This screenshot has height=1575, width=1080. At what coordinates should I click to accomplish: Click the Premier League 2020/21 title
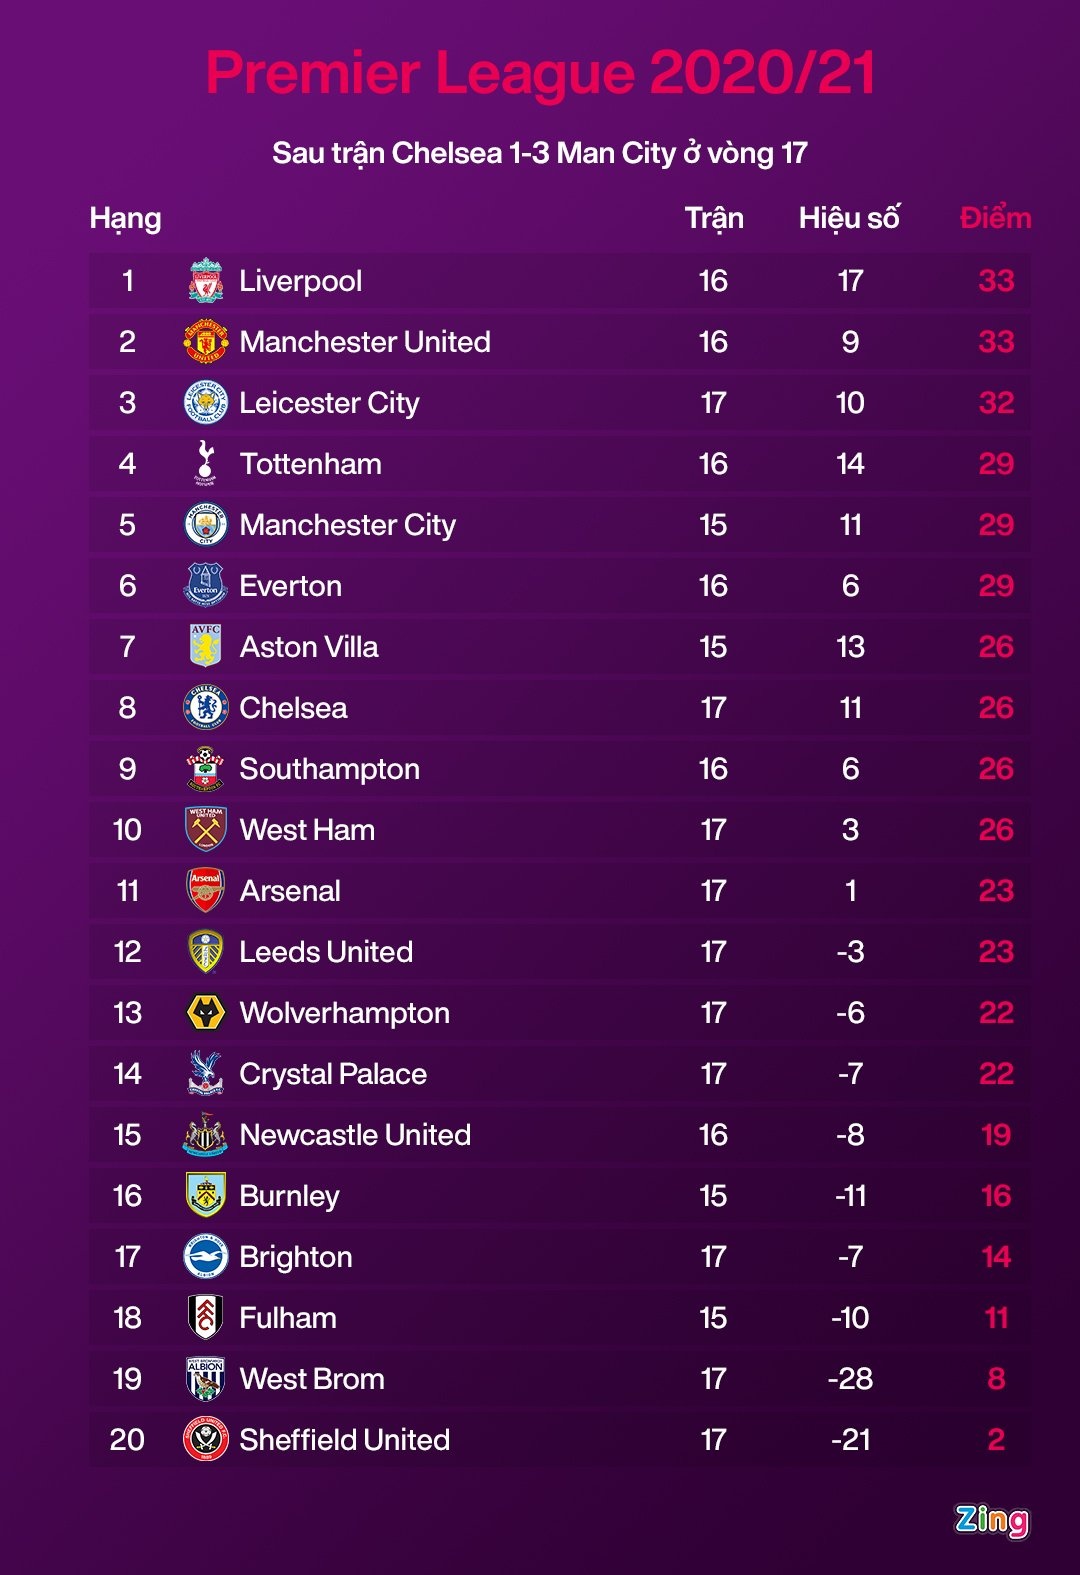pos(540,73)
